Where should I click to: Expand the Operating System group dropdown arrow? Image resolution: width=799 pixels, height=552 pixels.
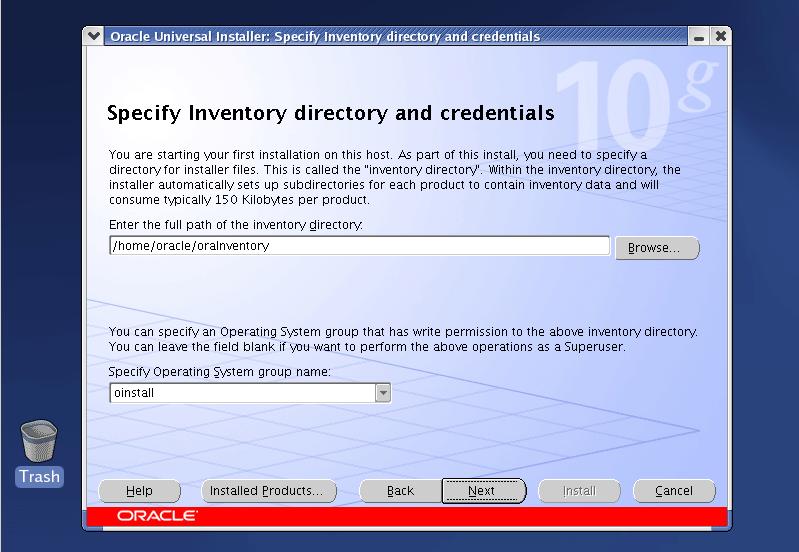click(382, 393)
